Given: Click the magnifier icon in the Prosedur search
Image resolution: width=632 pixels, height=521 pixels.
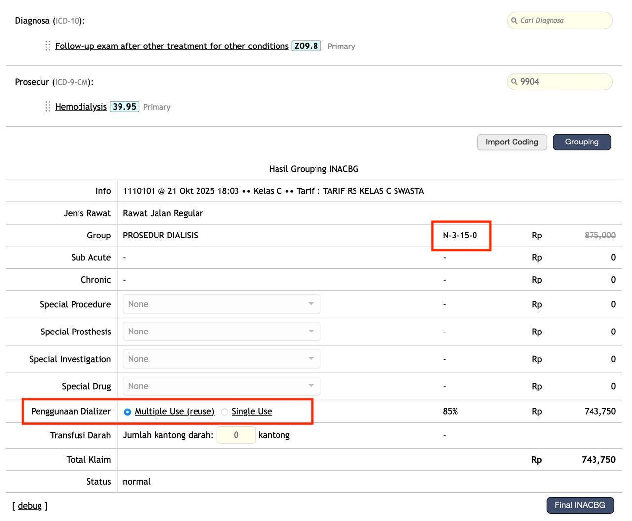Looking at the screenshot, I should (x=514, y=82).
